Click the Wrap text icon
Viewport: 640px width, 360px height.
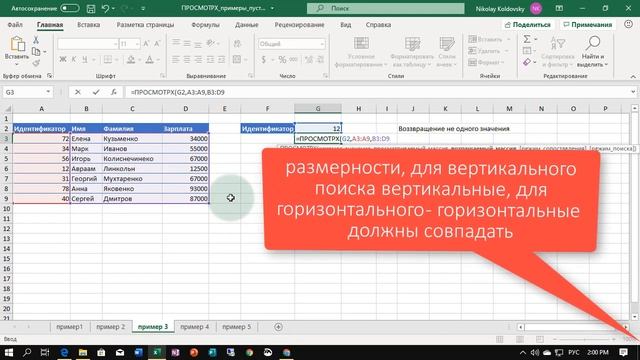tap(237, 44)
